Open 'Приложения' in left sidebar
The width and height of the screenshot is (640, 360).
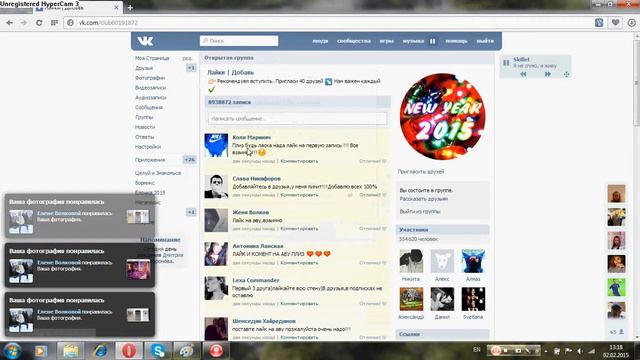[x=150, y=160]
